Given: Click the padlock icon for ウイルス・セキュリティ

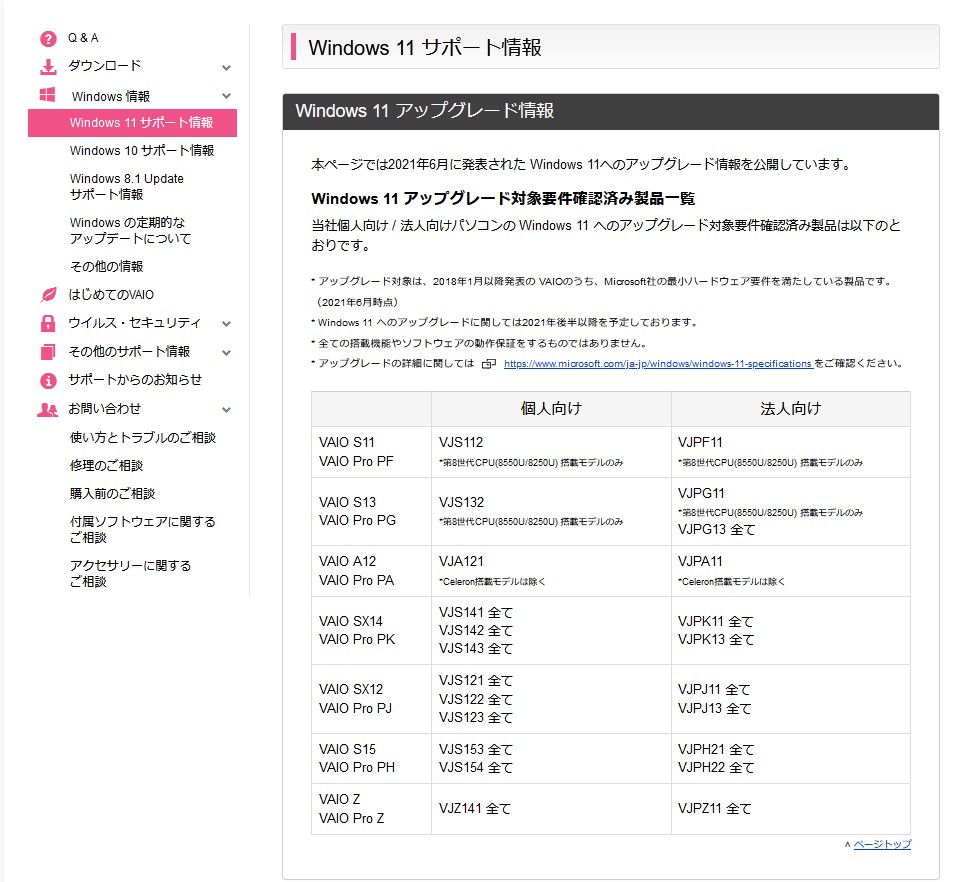Looking at the screenshot, I should [x=48, y=323].
